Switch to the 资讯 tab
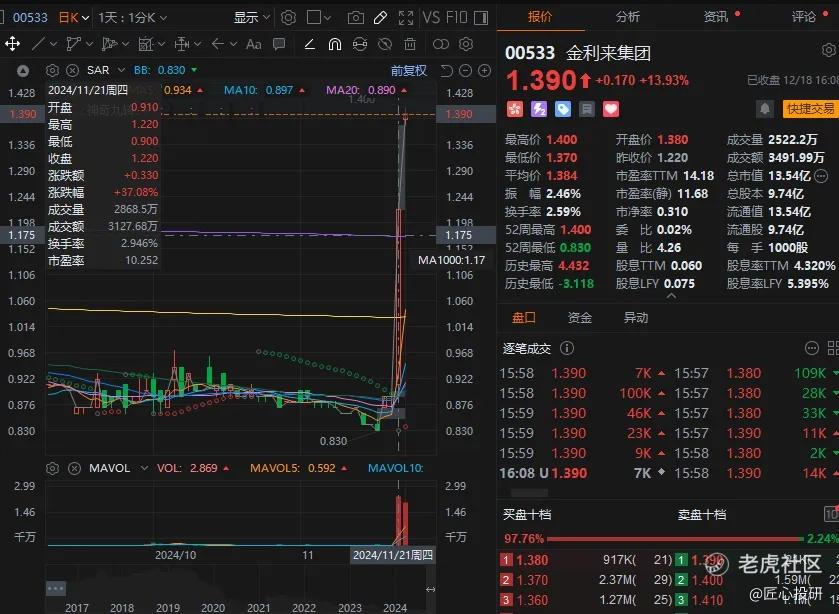Screen dimensions: 839x614 coord(716,17)
